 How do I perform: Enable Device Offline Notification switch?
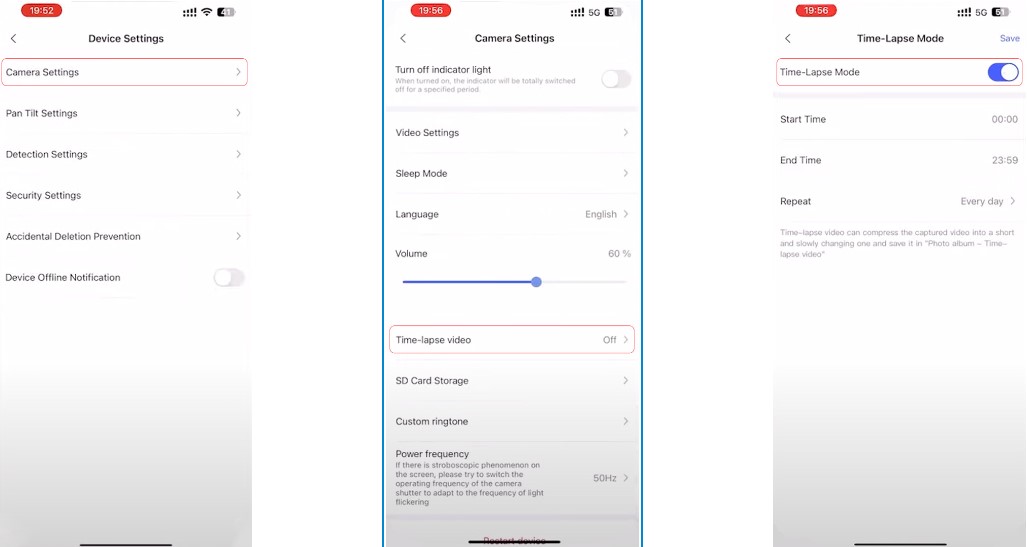coord(229,278)
